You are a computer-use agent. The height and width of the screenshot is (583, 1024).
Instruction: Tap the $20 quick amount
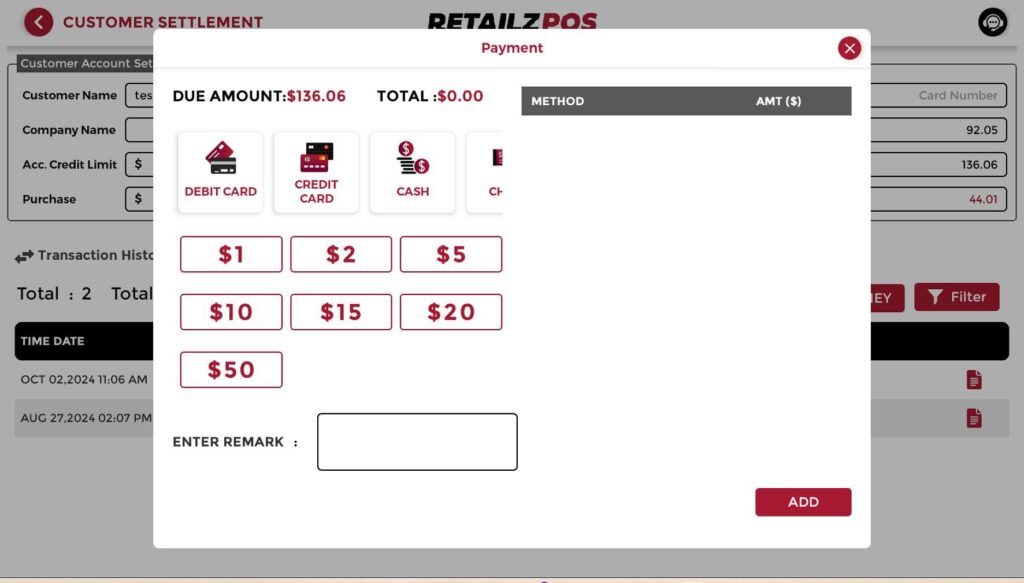pos(451,312)
